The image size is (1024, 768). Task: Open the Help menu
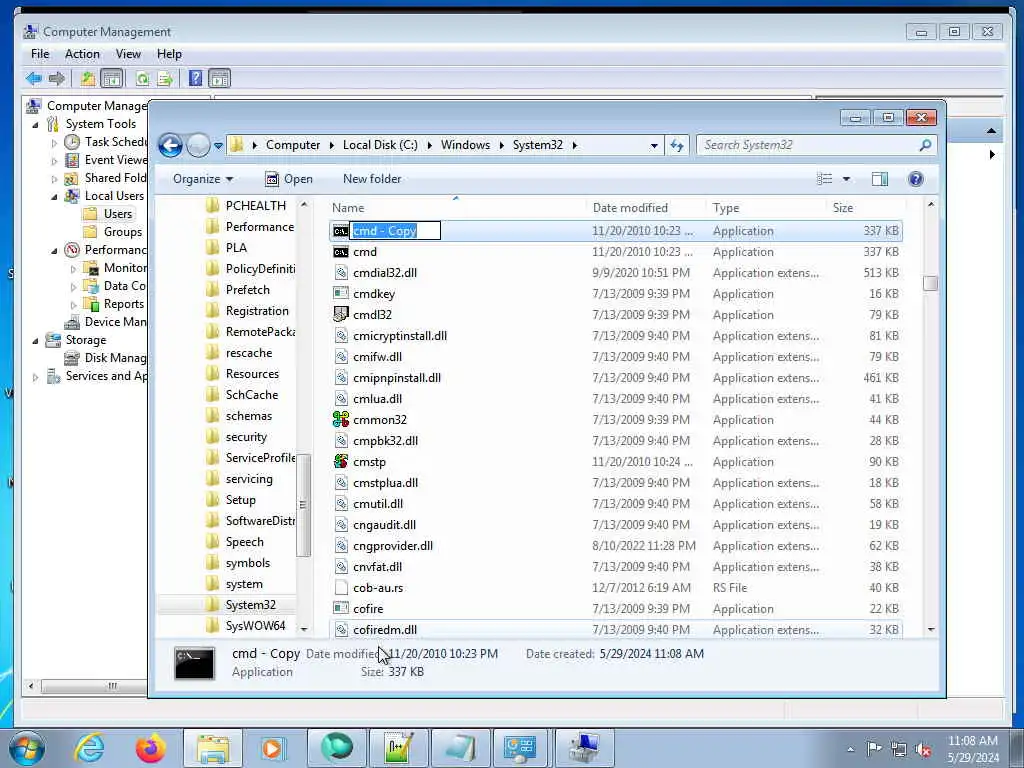[169, 54]
